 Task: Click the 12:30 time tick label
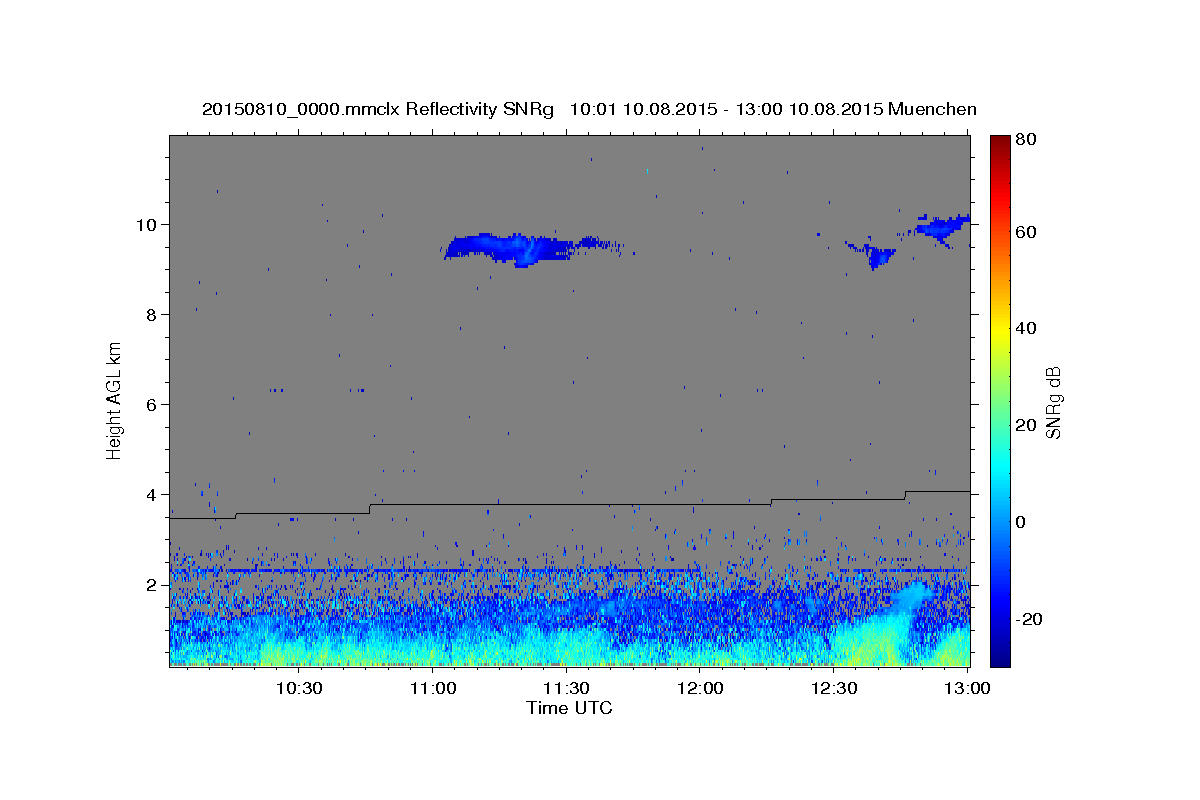834,688
